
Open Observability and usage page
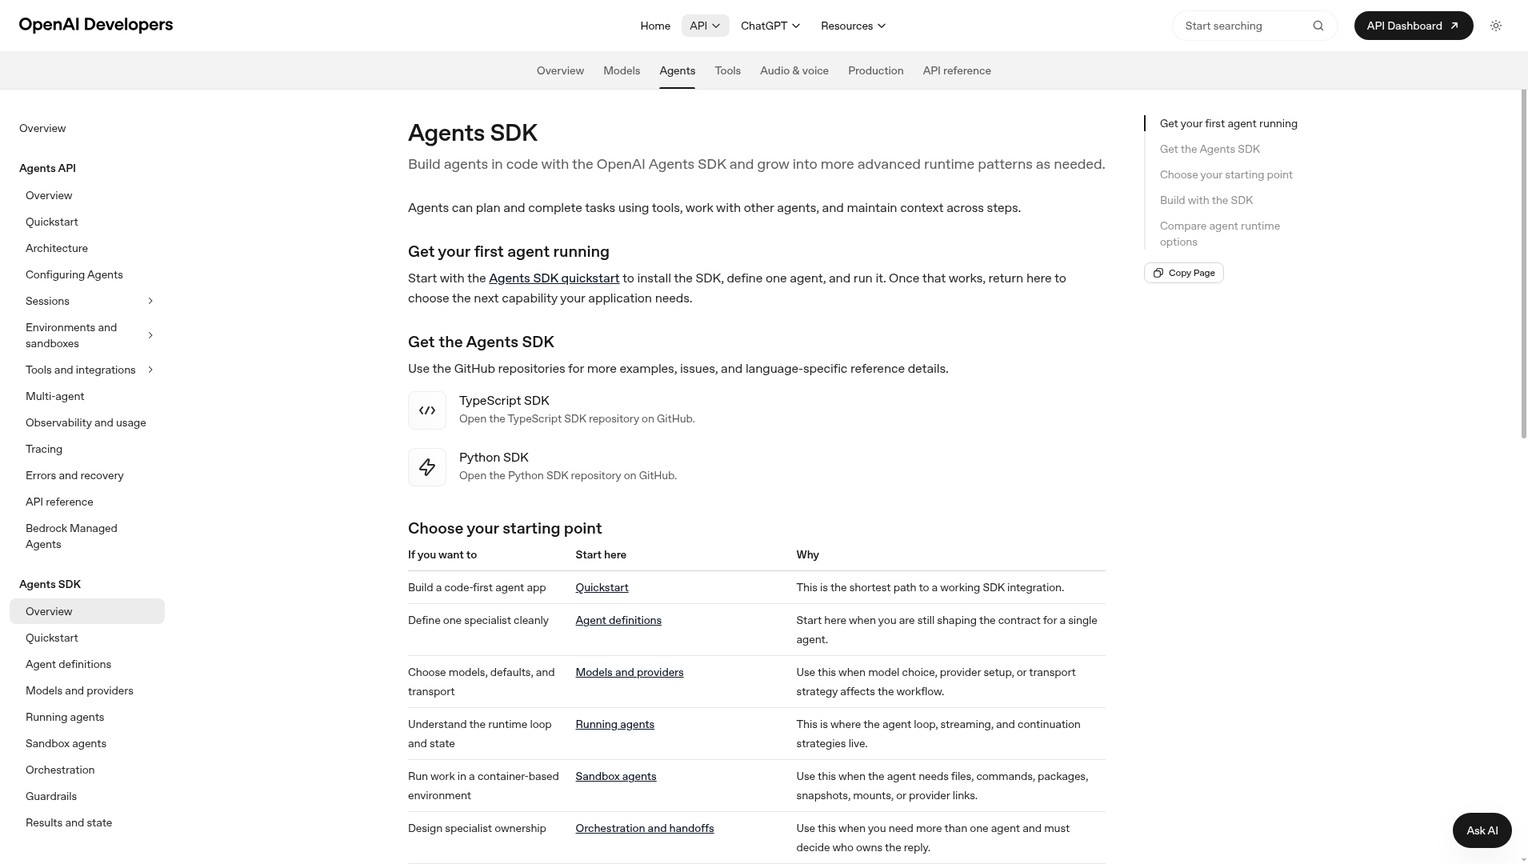pyautogui.click(x=86, y=423)
